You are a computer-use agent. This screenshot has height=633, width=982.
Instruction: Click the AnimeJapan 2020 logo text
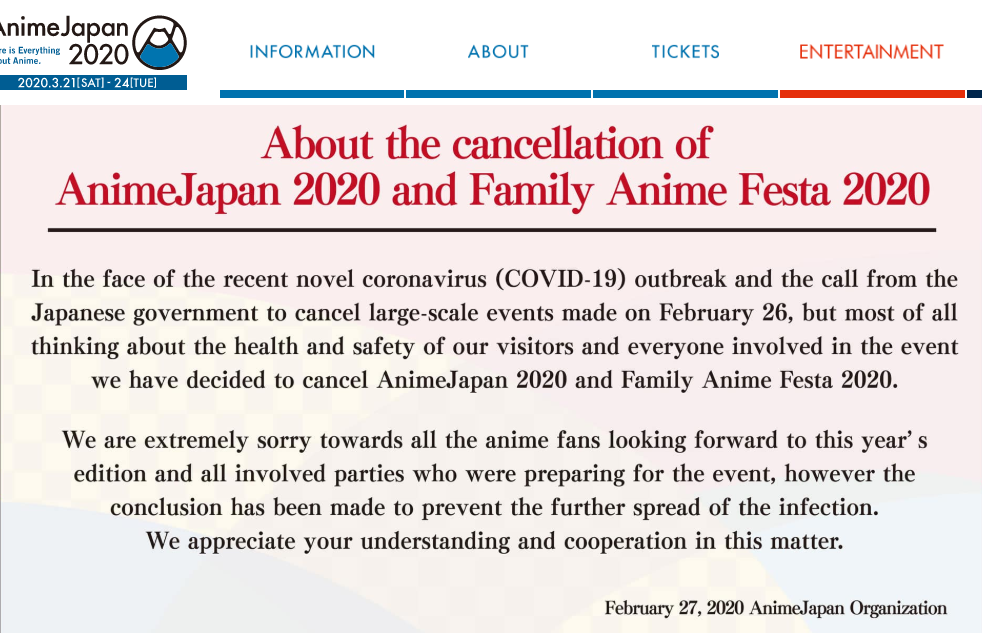pyautogui.click(x=64, y=42)
